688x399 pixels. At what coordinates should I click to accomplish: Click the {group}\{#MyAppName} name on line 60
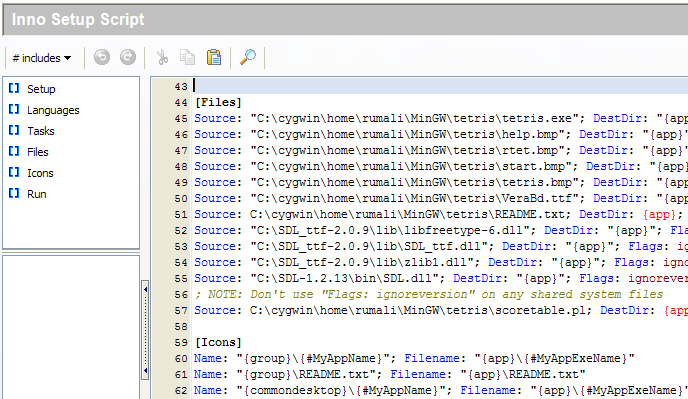coord(312,359)
